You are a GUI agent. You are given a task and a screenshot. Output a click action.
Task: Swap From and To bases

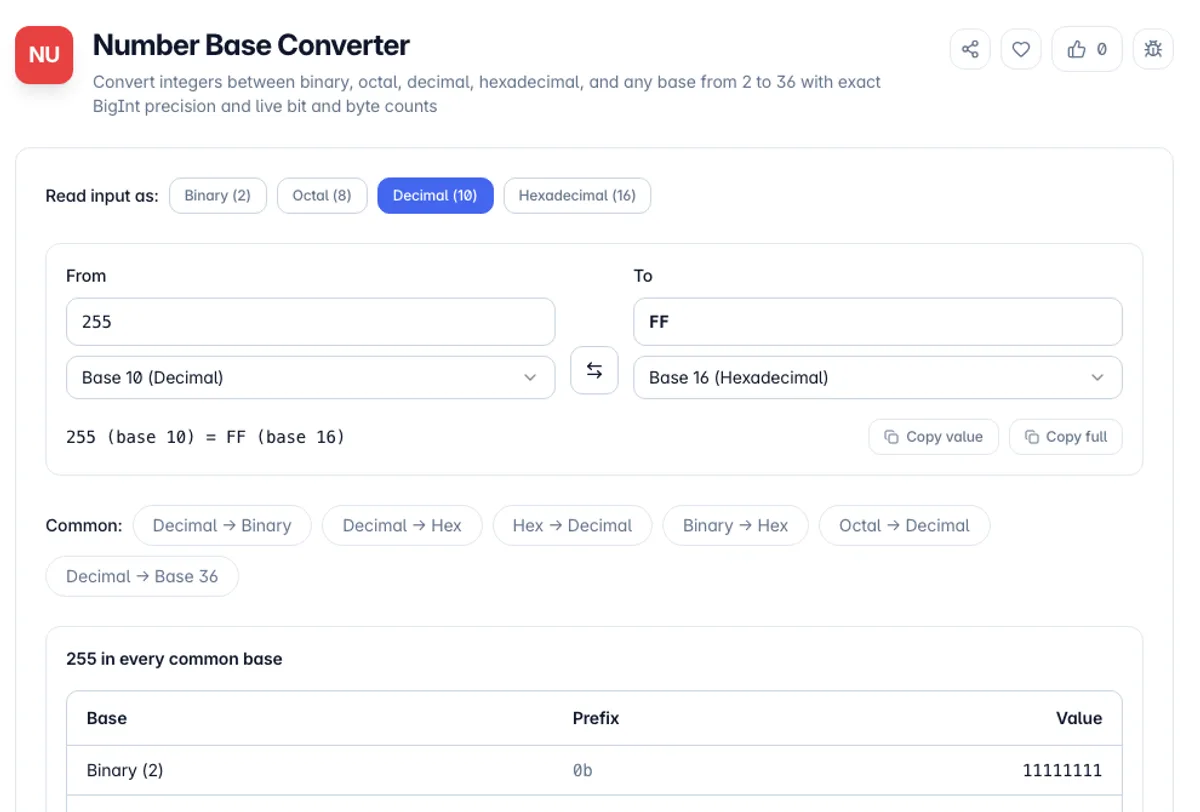pyautogui.click(x=594, y=370)
